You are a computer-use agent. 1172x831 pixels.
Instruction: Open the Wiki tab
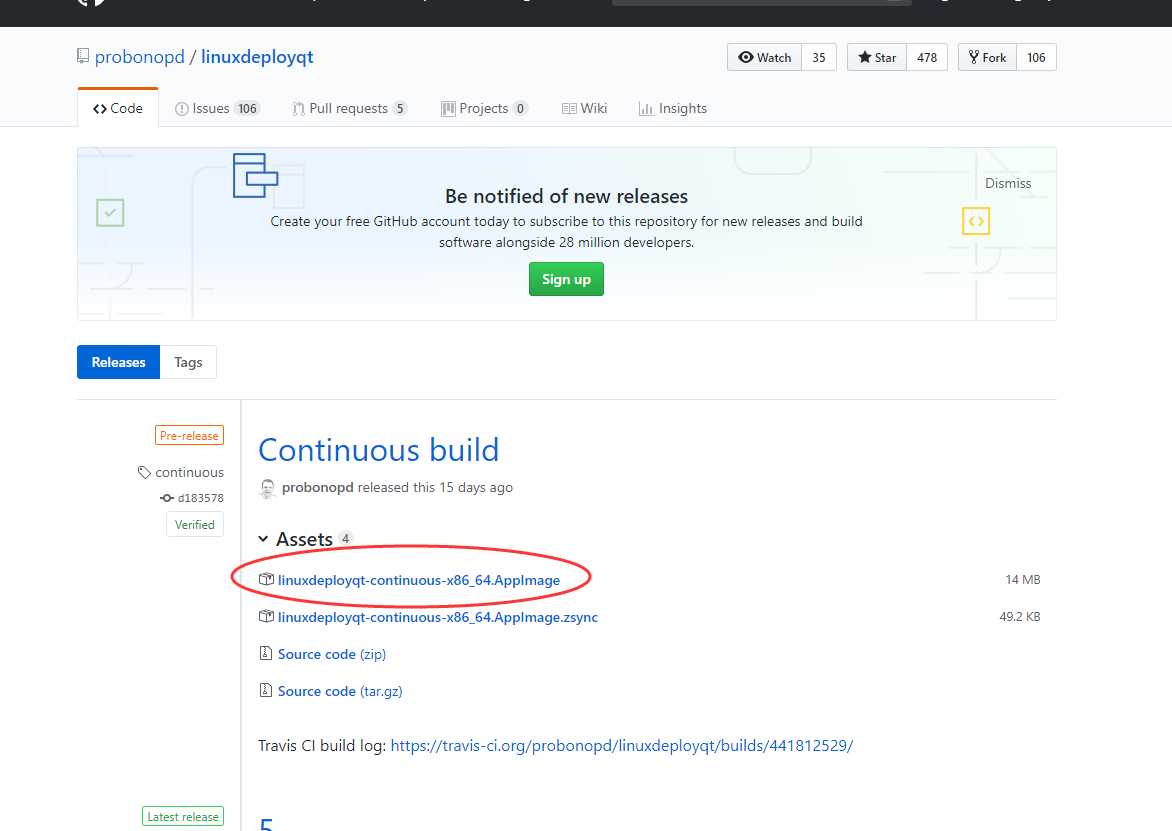[x=585, y=108]
